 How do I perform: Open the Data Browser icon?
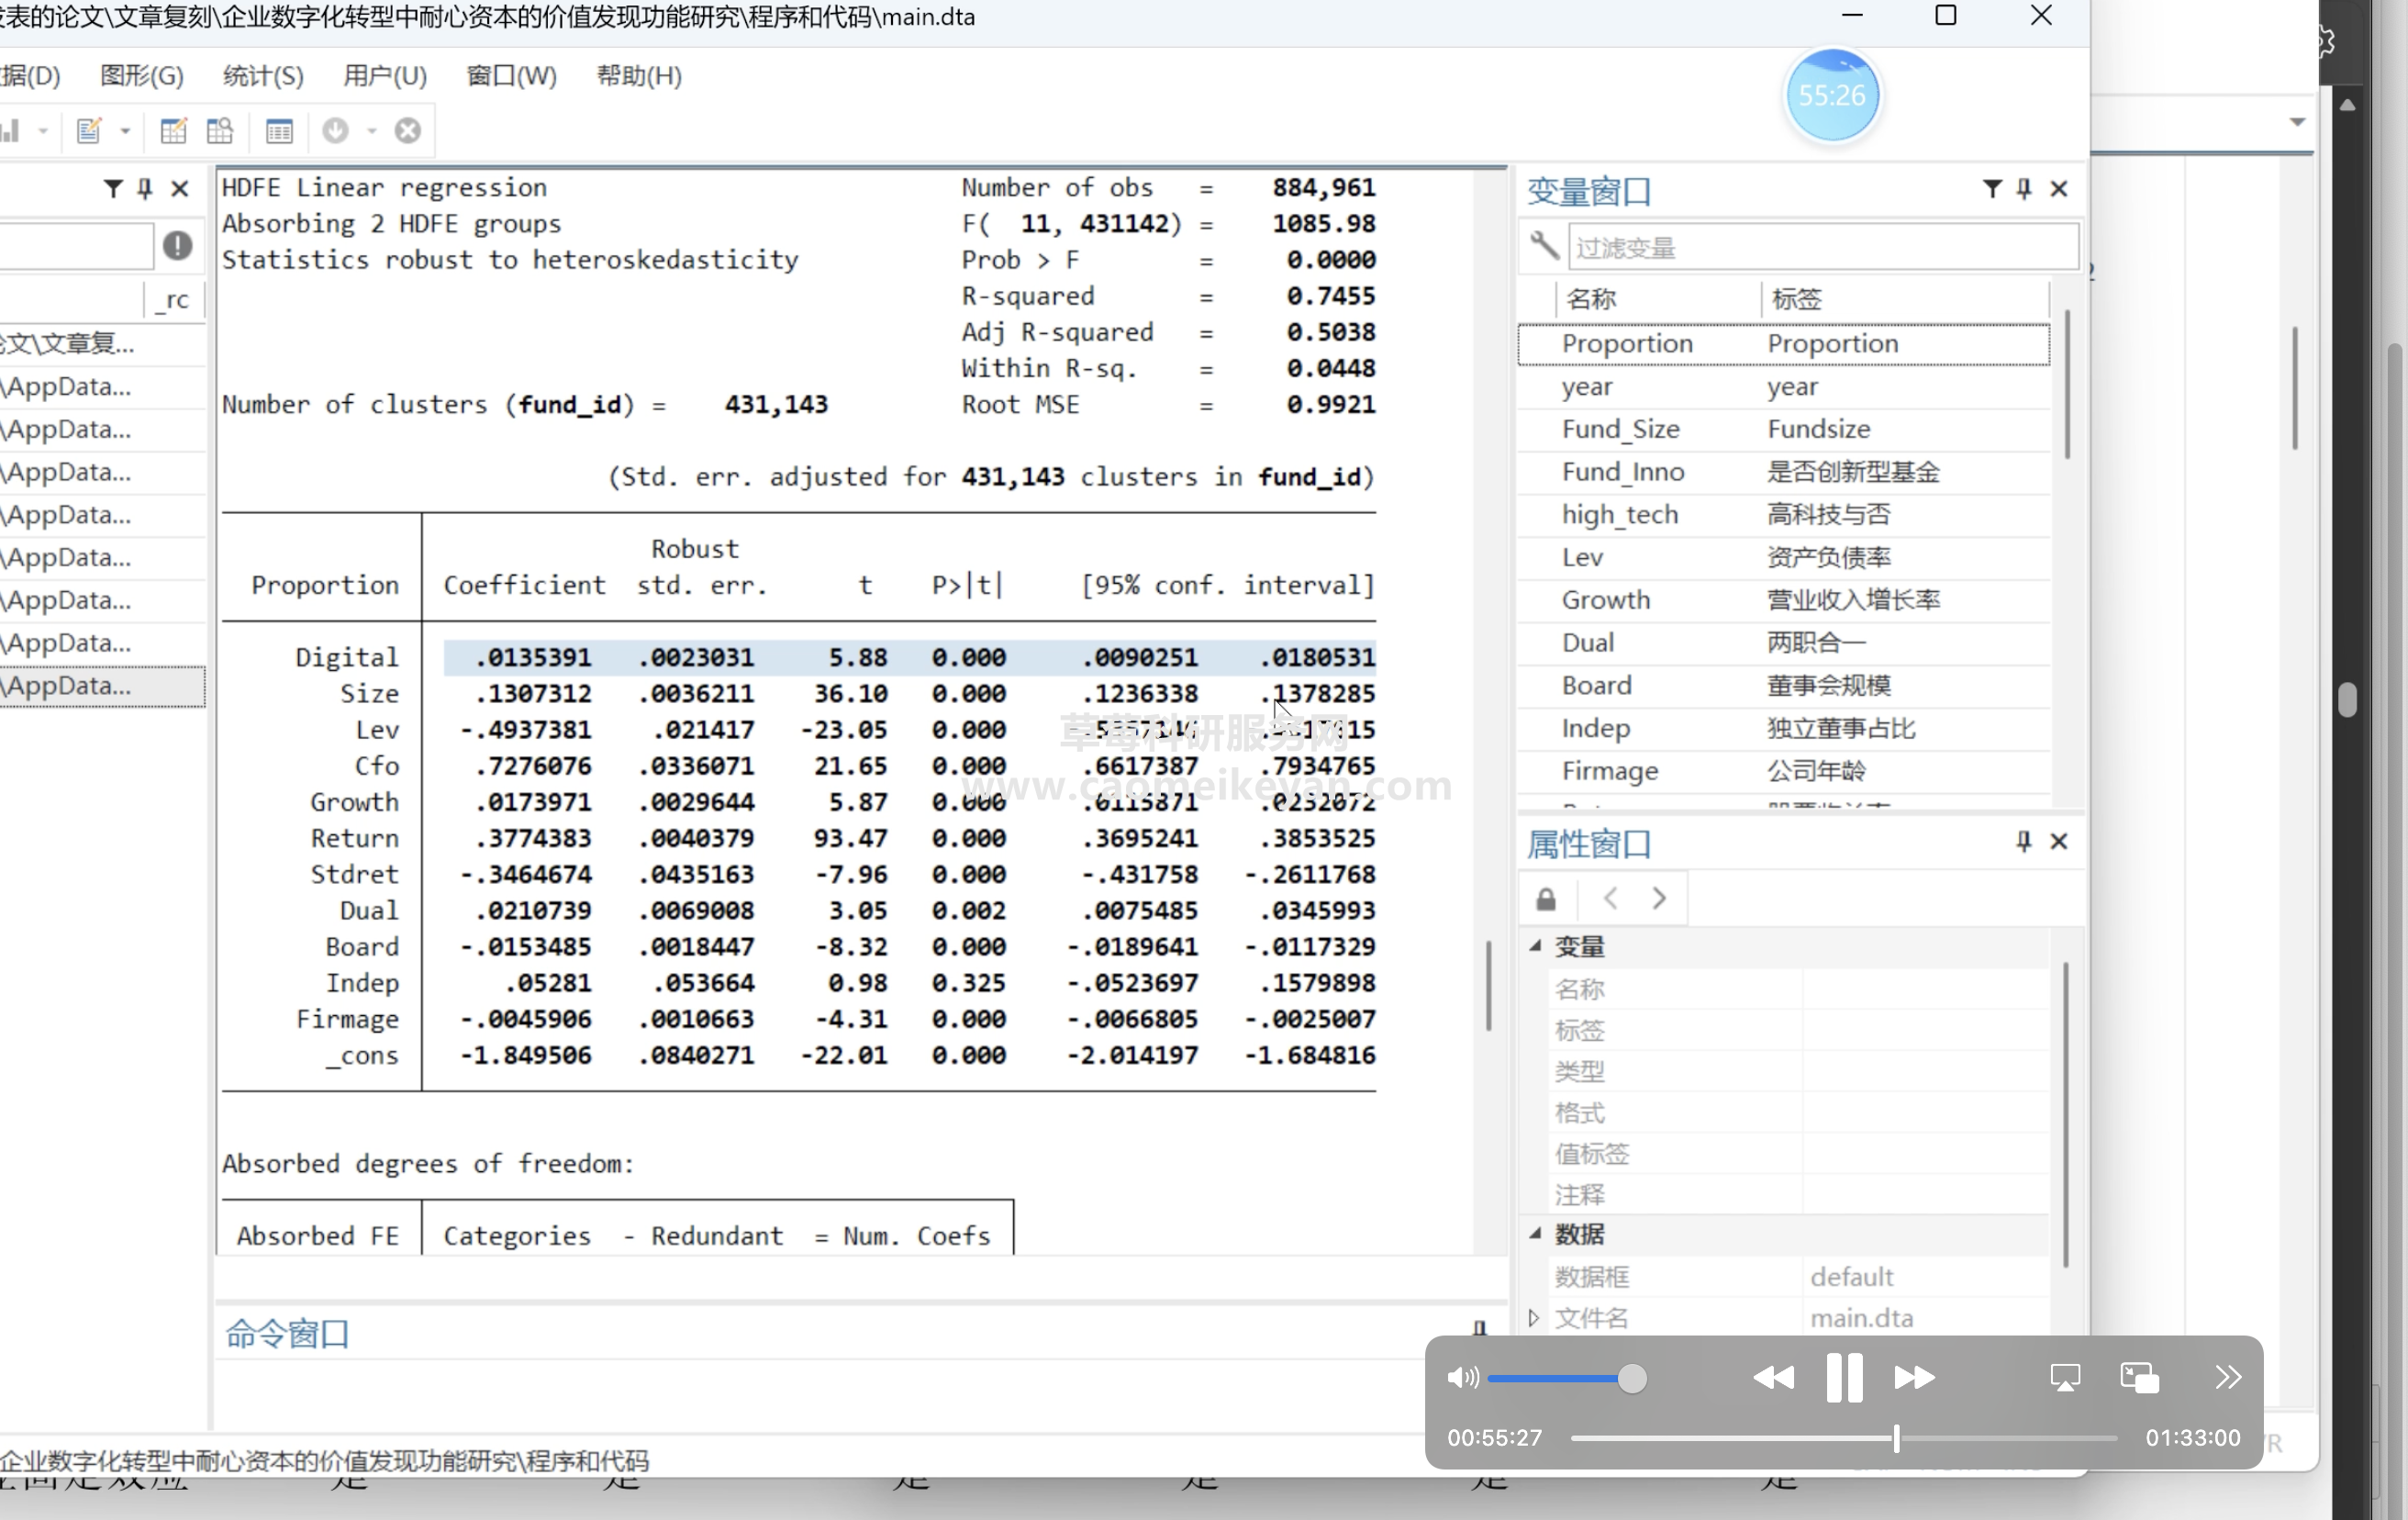(220, 131)
